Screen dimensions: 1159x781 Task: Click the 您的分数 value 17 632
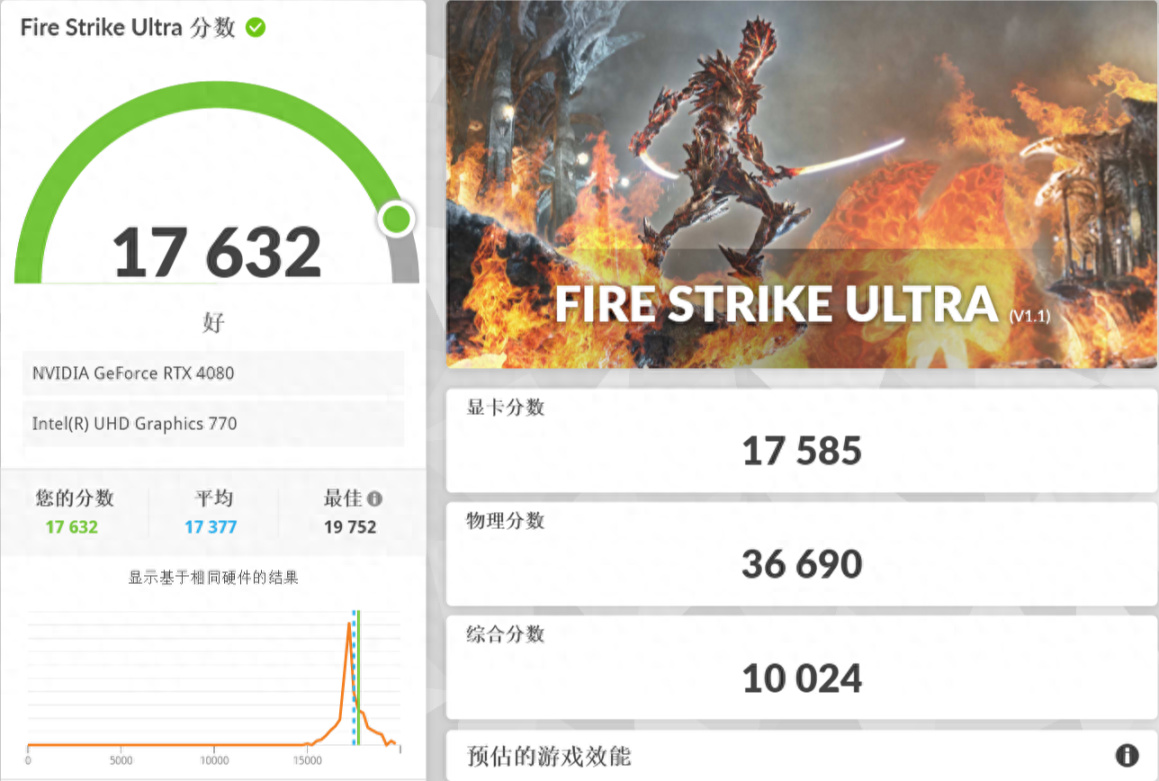pos(72,527)
